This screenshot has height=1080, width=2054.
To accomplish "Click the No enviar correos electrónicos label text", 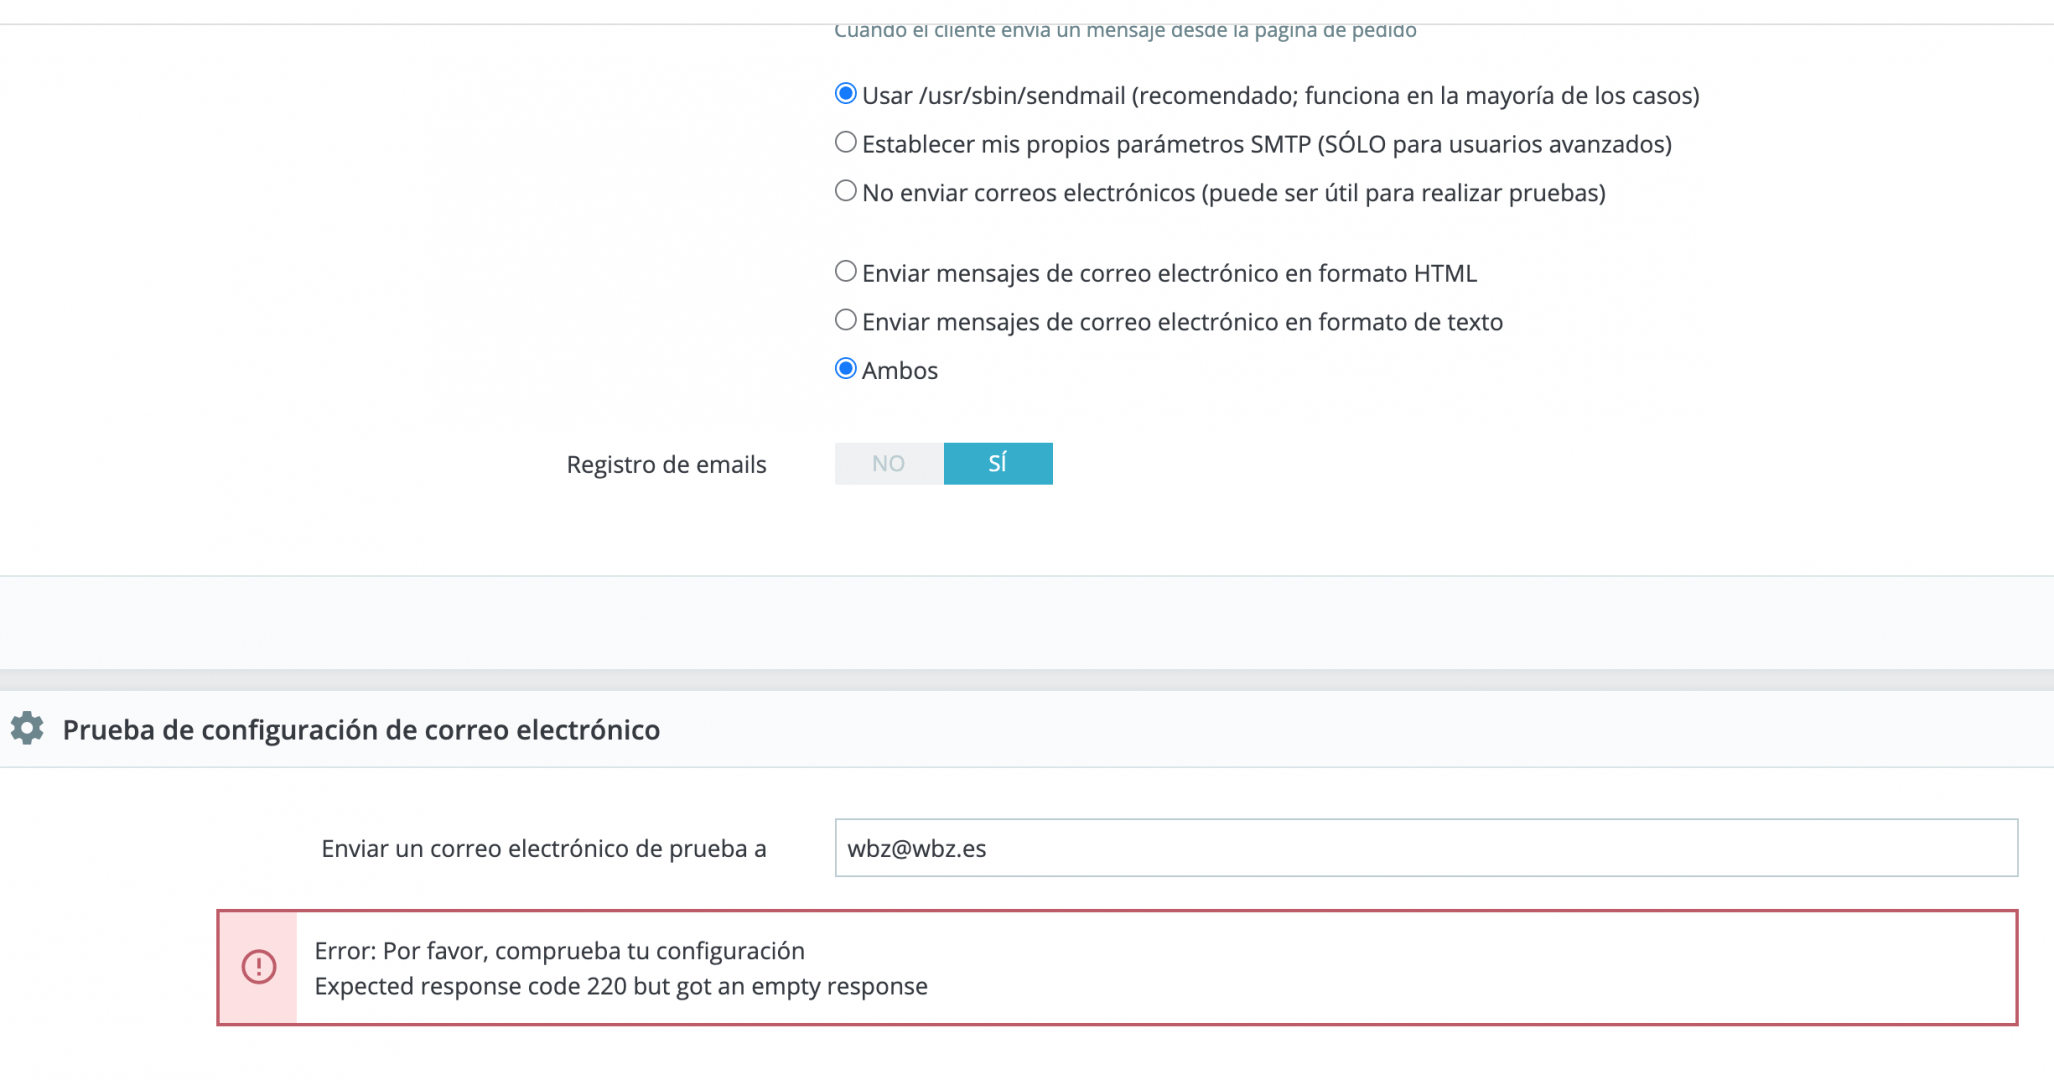I will tap(1234, 193).
